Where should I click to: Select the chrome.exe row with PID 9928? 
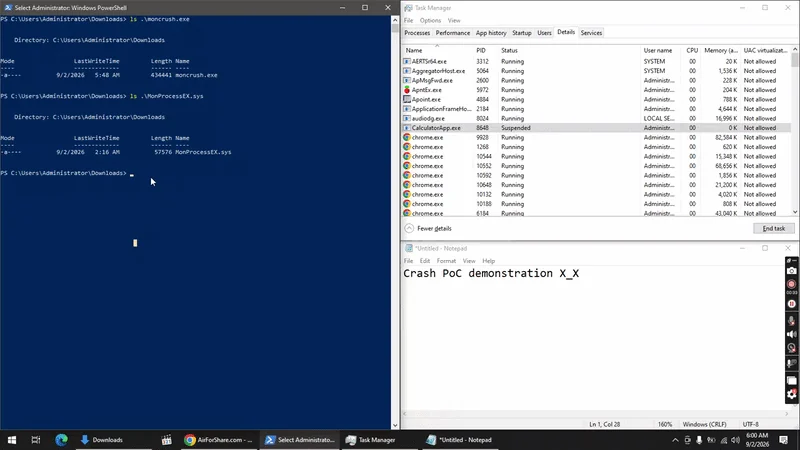596,137
